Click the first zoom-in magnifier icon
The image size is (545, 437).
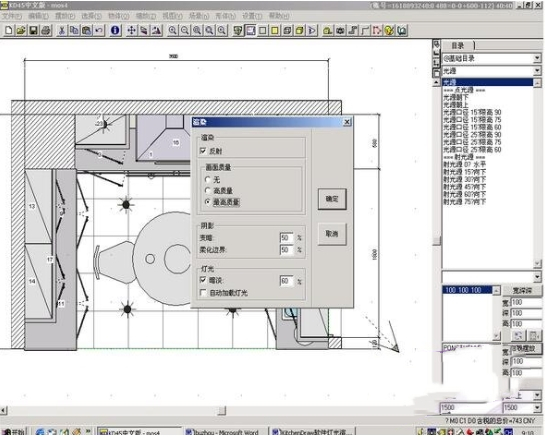click(172, 31)
